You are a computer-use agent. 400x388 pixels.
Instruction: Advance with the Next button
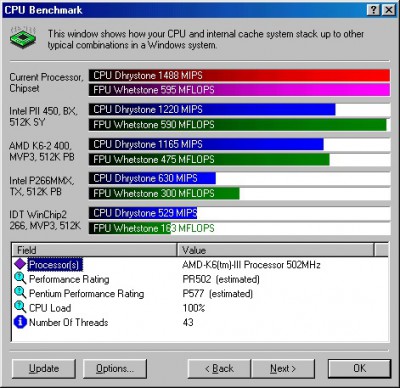click(x=283, y=368)
